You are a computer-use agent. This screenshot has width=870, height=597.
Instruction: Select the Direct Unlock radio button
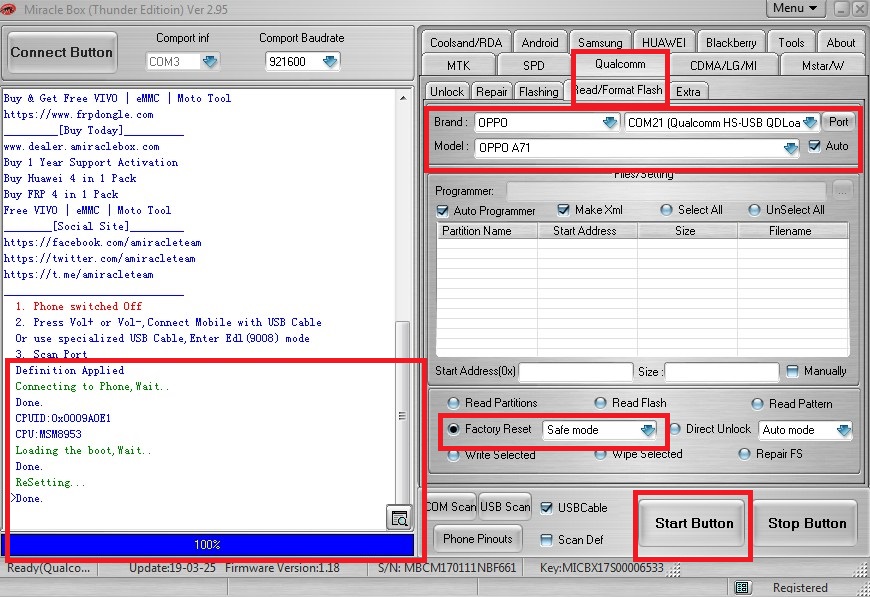click(675, 429)
